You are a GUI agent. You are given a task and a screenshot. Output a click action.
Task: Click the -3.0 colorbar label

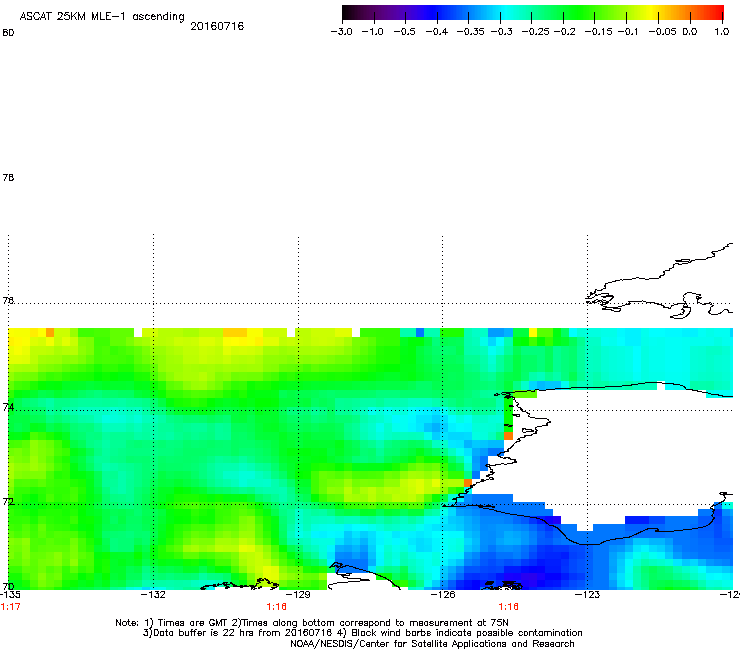pyautogui.click(x=341, y=32)
